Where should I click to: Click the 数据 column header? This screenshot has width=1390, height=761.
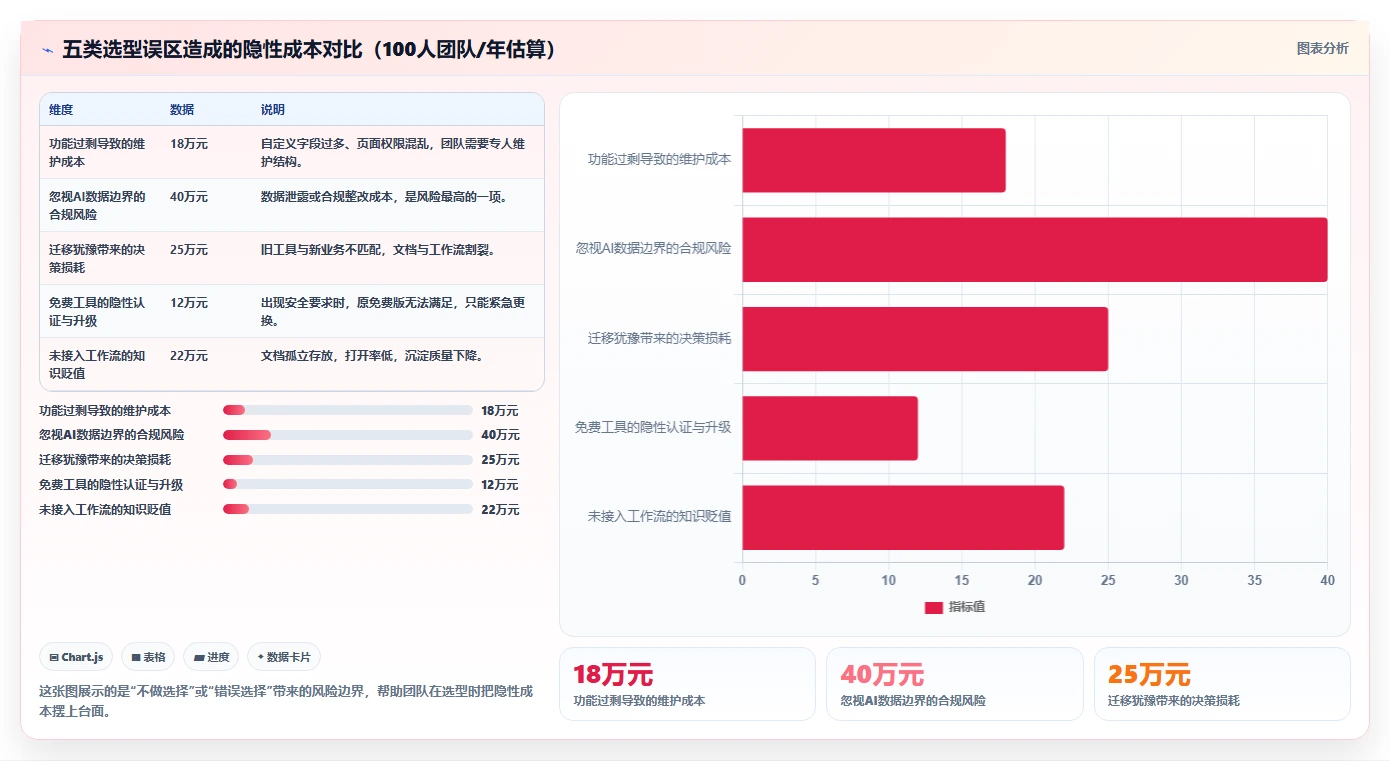coord(182,110)
